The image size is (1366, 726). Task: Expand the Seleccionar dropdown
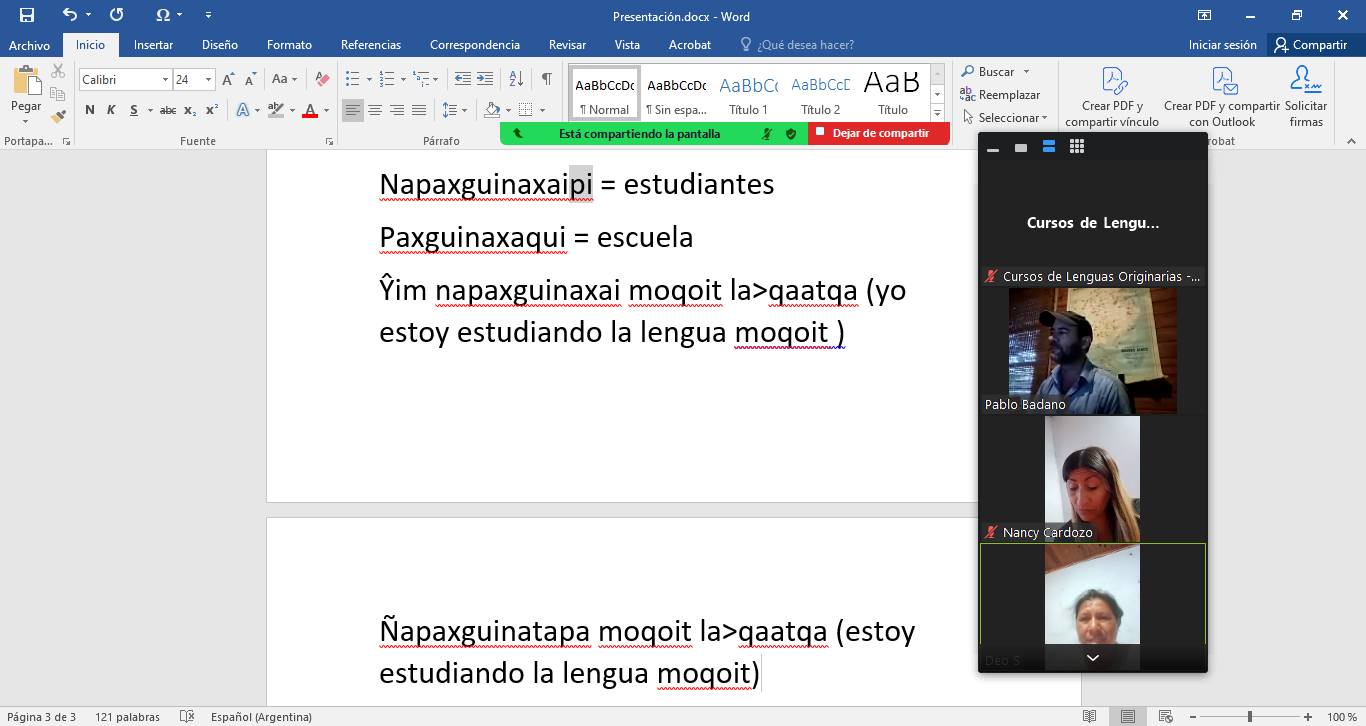tap(1012, 118)
